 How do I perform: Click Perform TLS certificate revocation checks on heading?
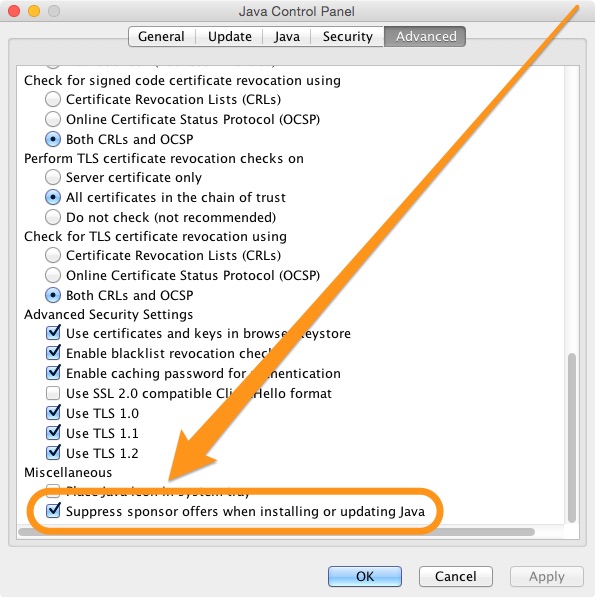164,158
